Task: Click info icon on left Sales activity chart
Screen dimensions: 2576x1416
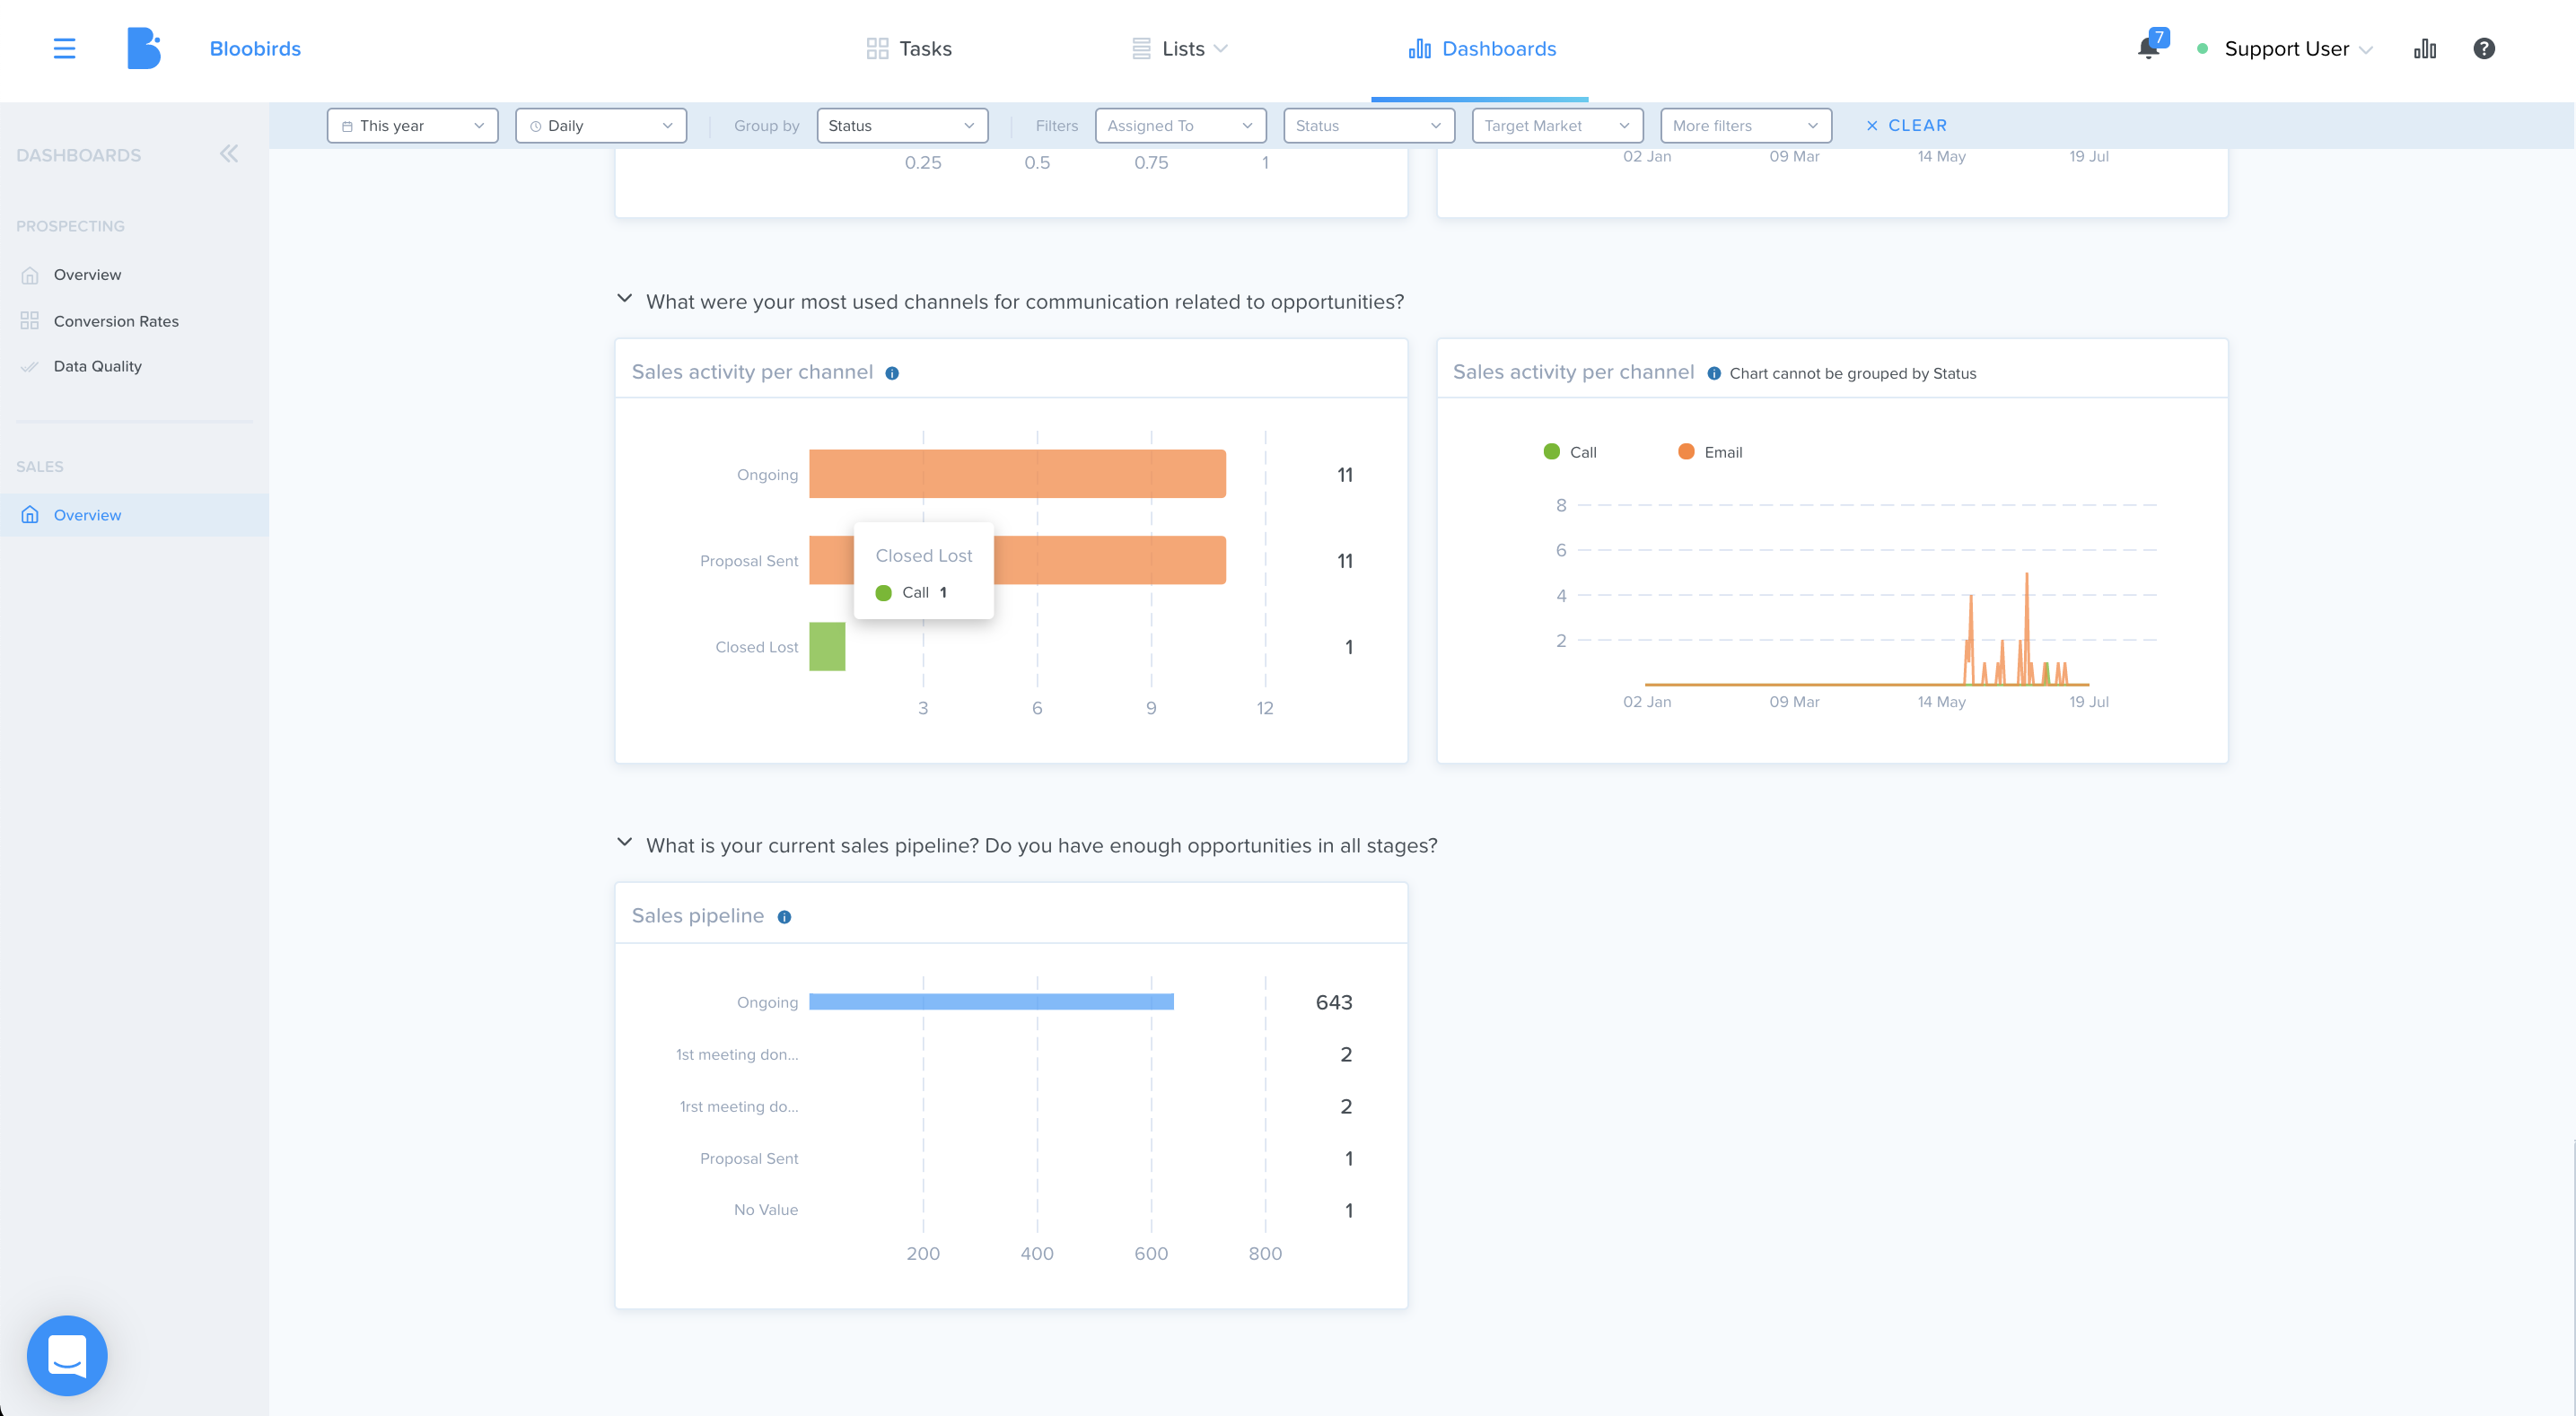Action: point(892,373)
